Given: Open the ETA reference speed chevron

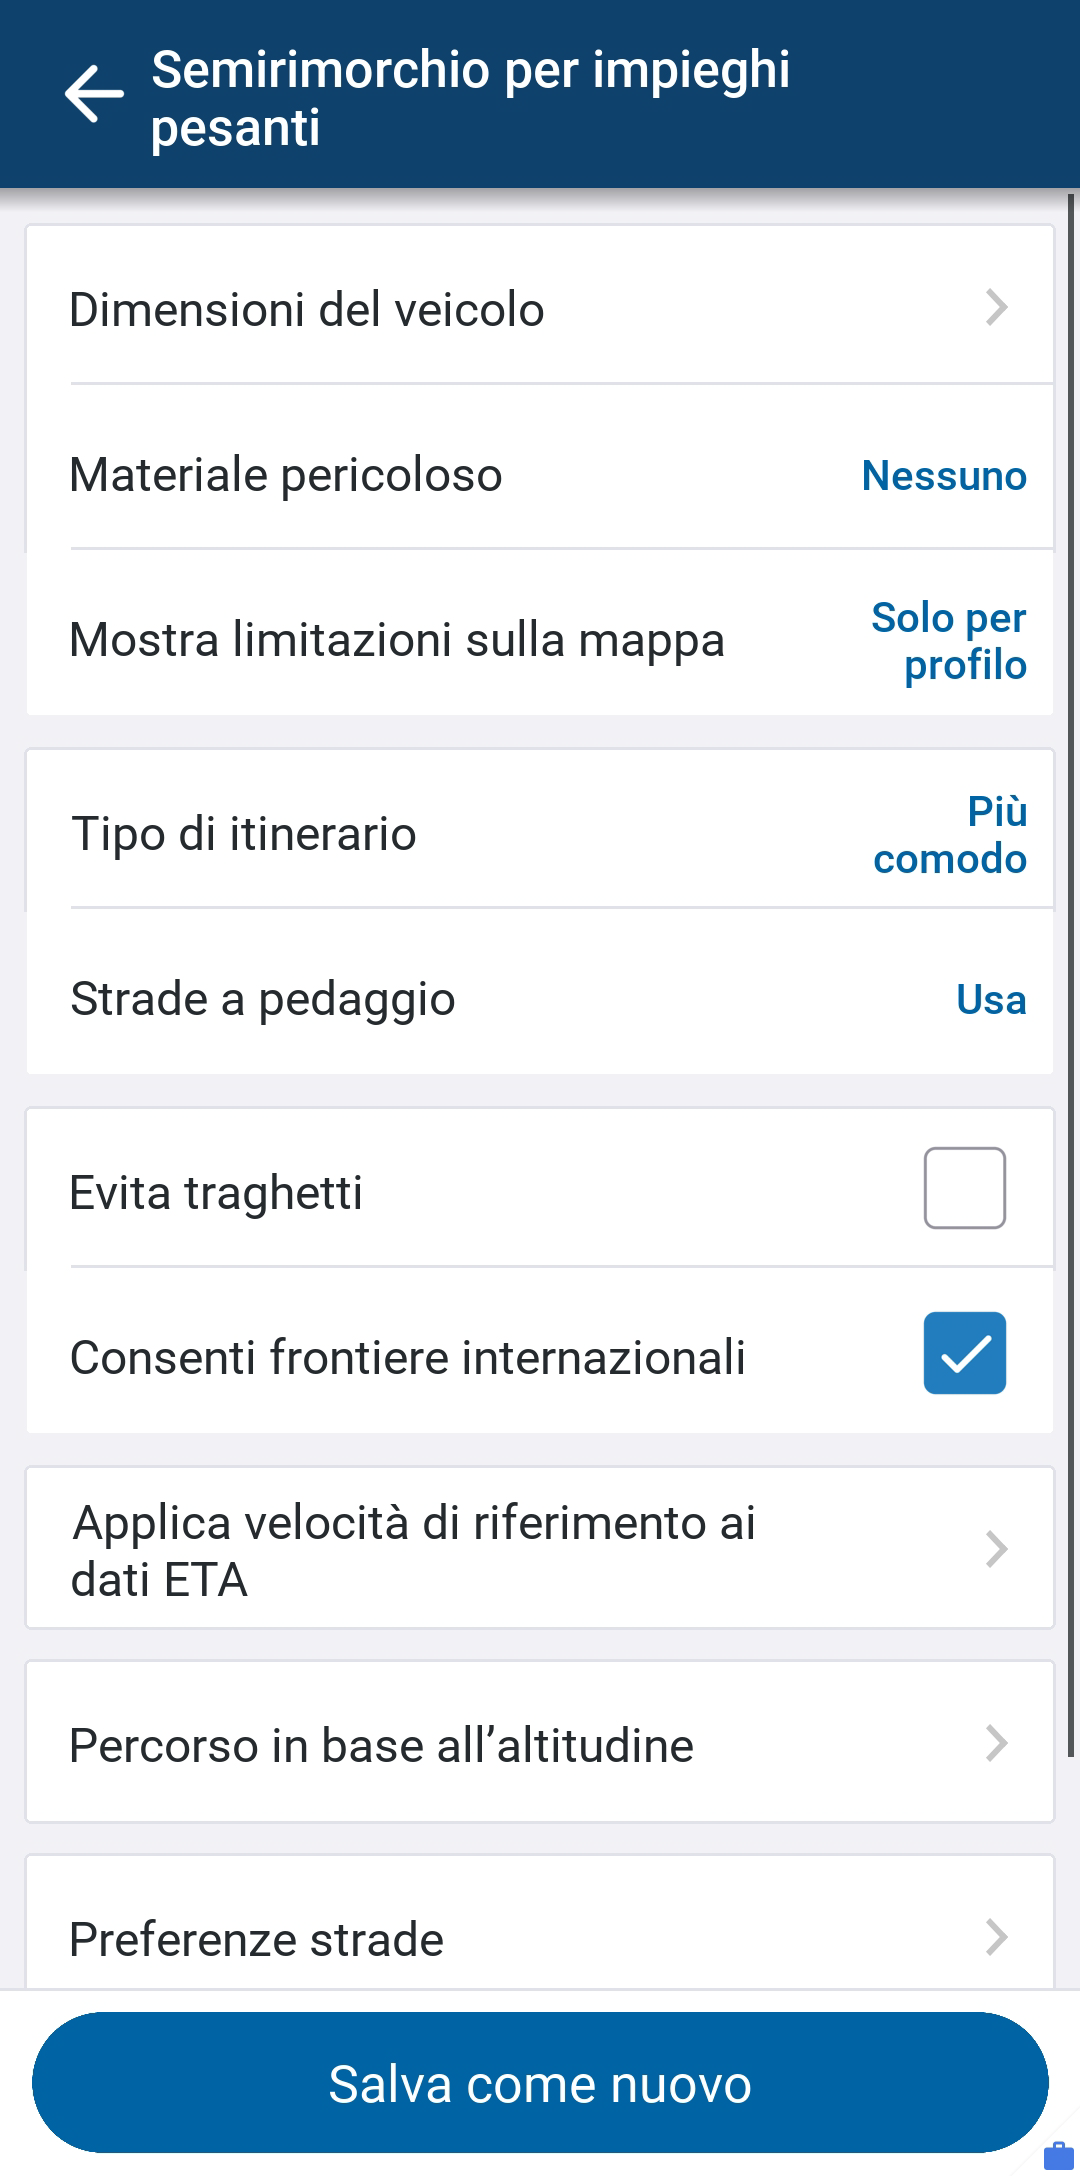Looking at the screenshot, I should pyautogui.click(x=996, y=1549).
